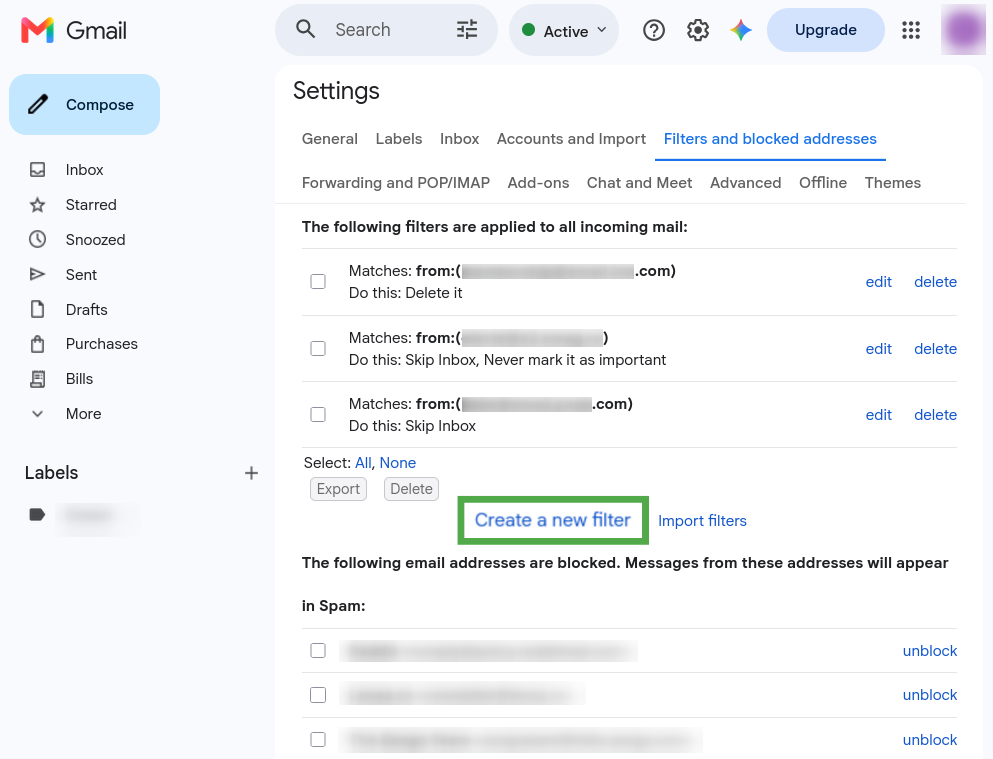Click the blurred label tag icon
This screenshot has width=993, height=759.
tap(37, 515)
